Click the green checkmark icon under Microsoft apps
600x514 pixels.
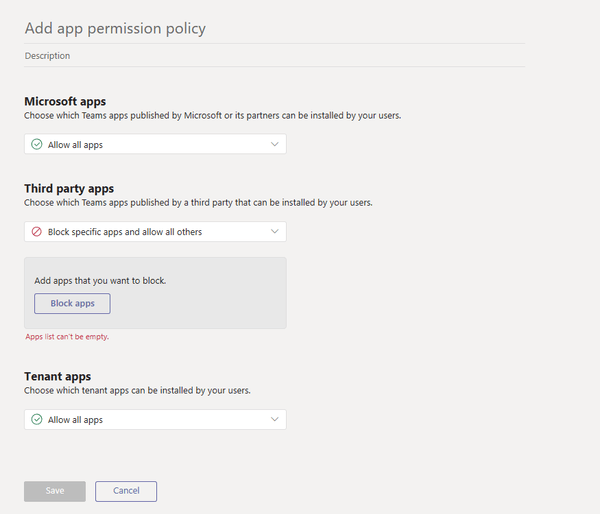click(37, 145)
